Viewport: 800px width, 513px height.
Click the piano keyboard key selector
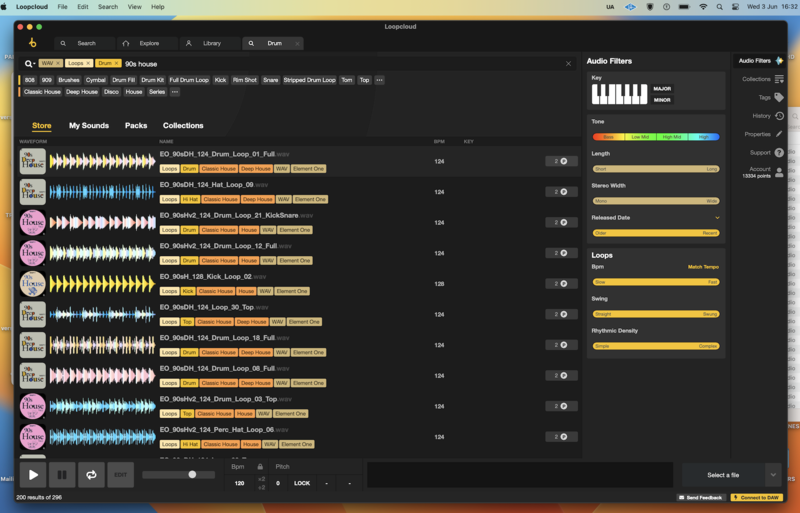619,94
